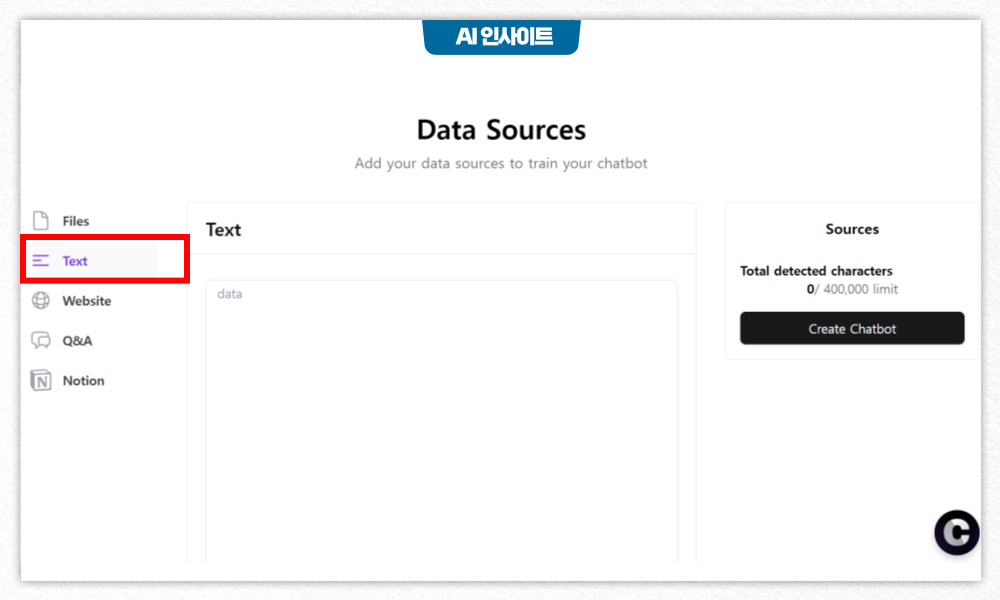Click the Website globe icon
1000x600 pixels.
(x=41, y=300)
